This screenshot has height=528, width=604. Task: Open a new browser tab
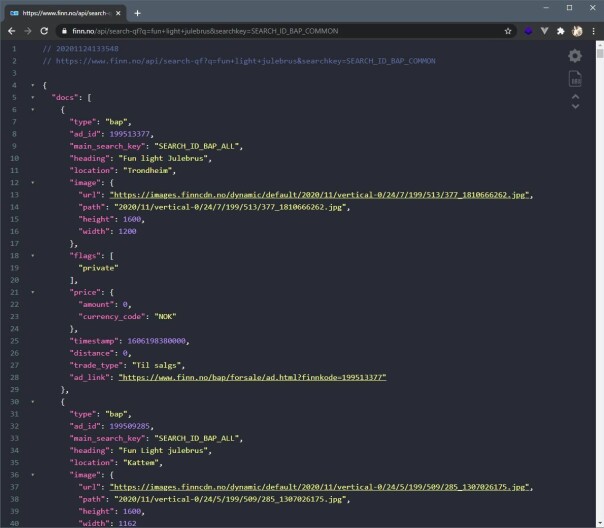(x=137, y=13)
